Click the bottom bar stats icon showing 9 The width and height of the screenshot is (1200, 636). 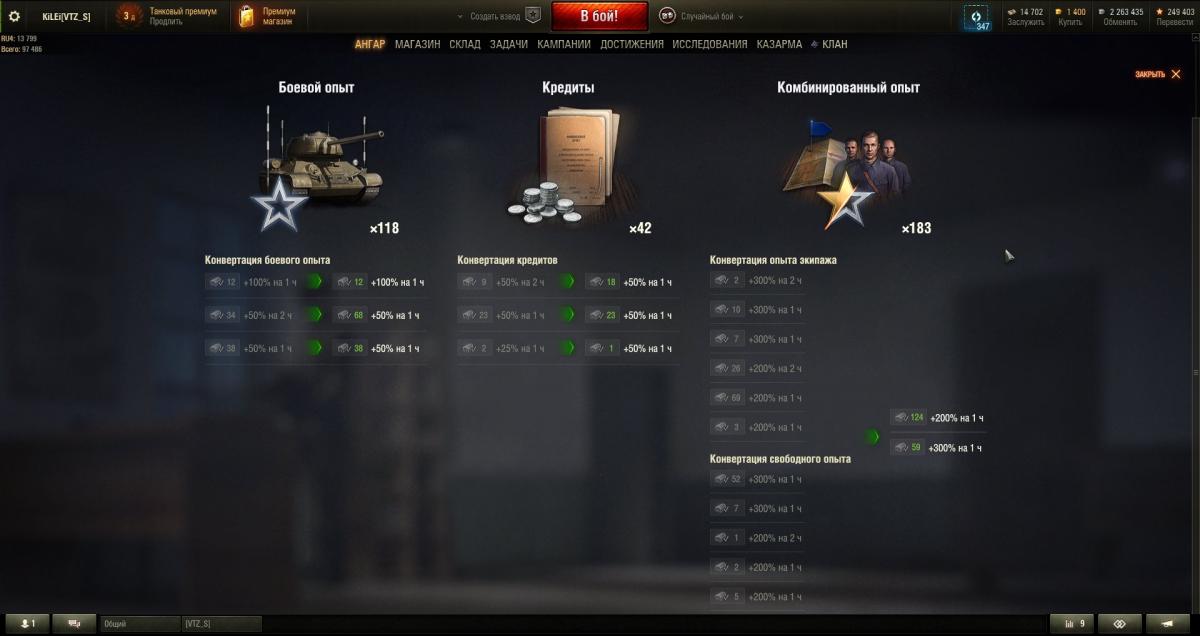pyautogui.click(x=1073, y=623)
